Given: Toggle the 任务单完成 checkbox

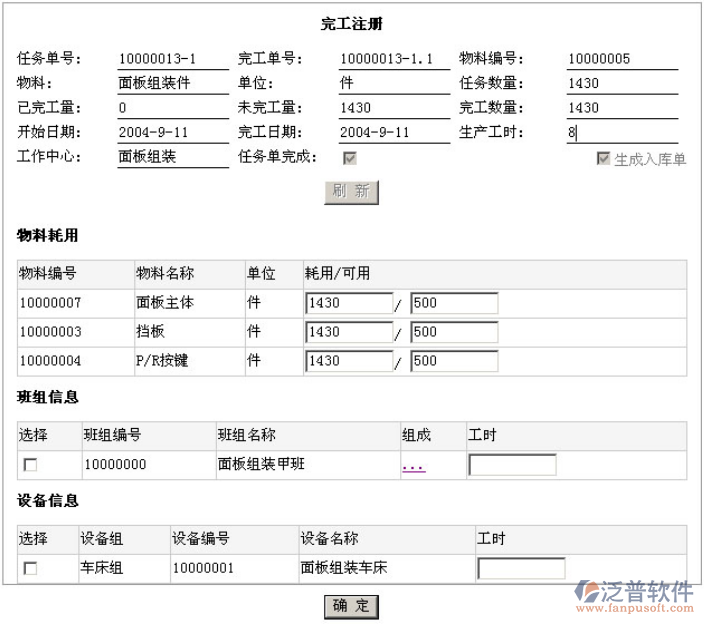Looking at the screenshot, I should point(349,158).
